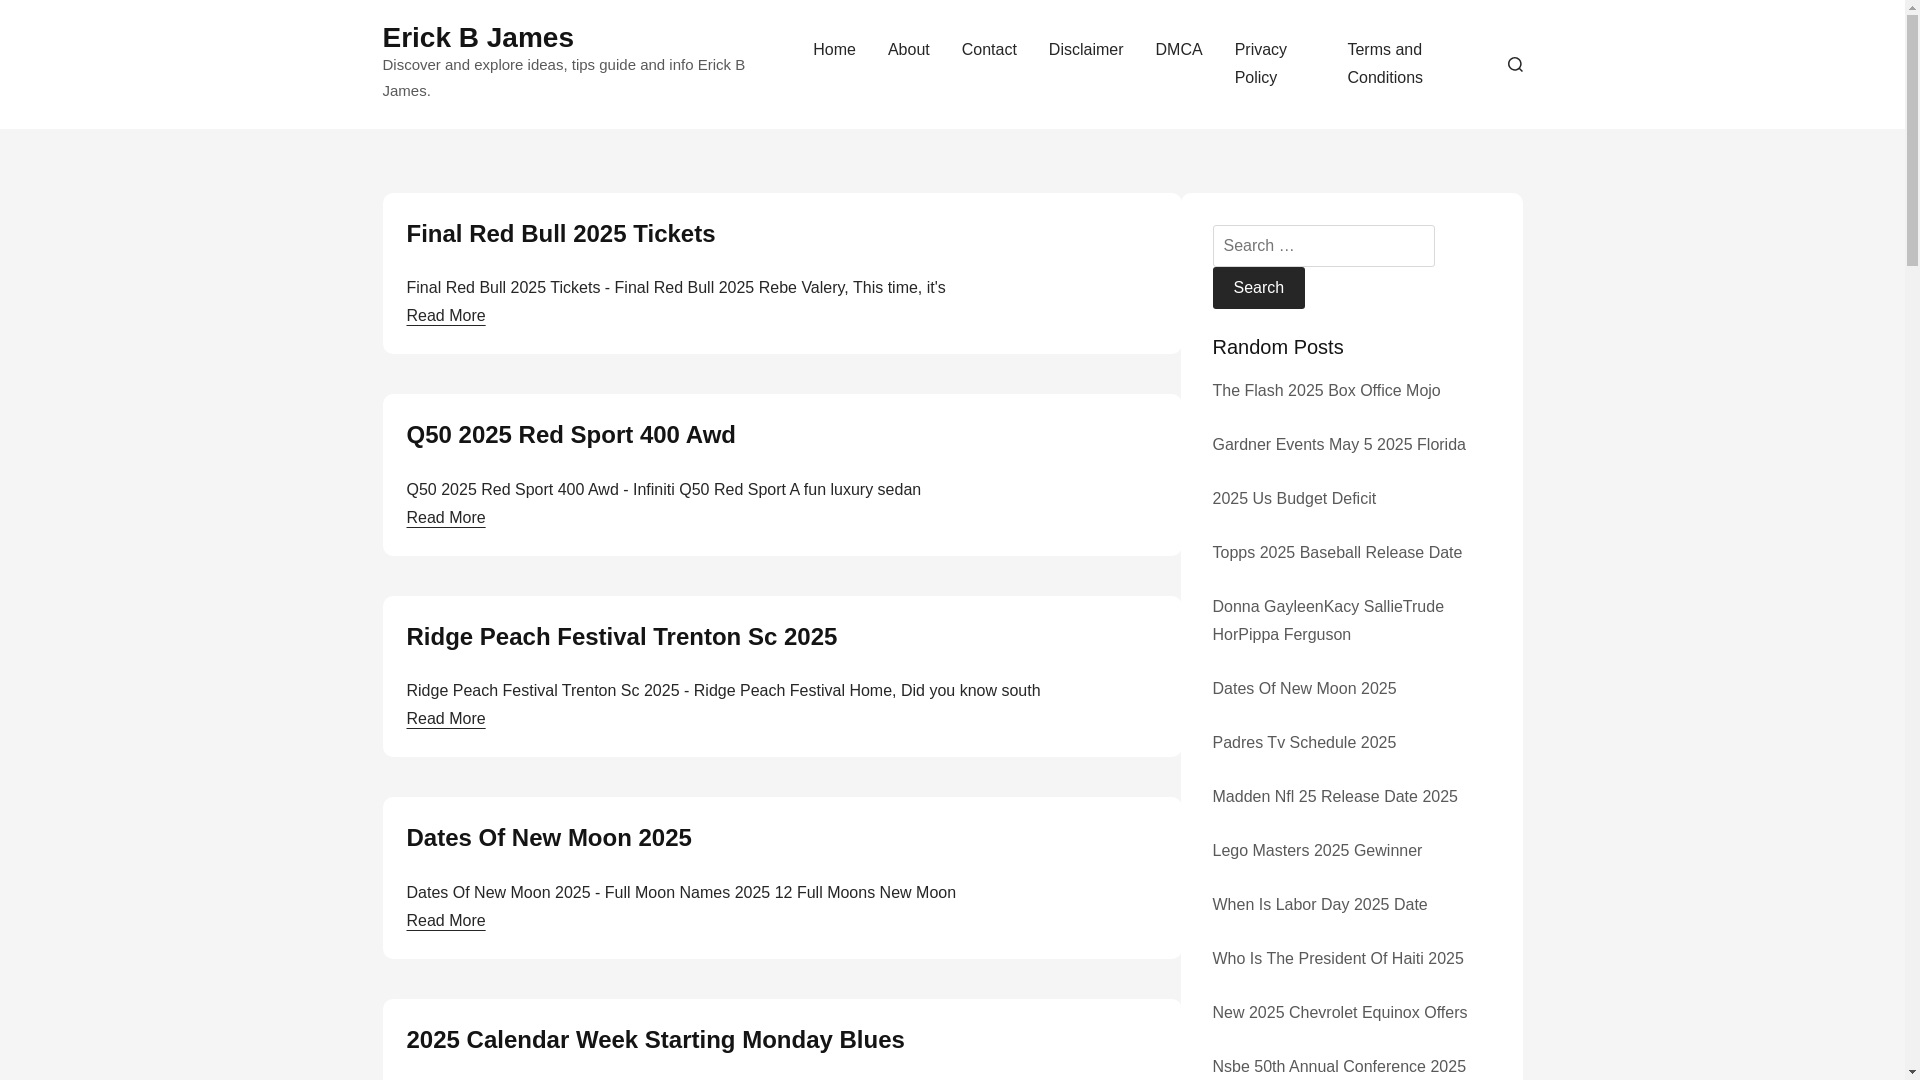The image size is (1920, 1080).
Task: Open the DMCA page
Action: tap(1178, 50)
